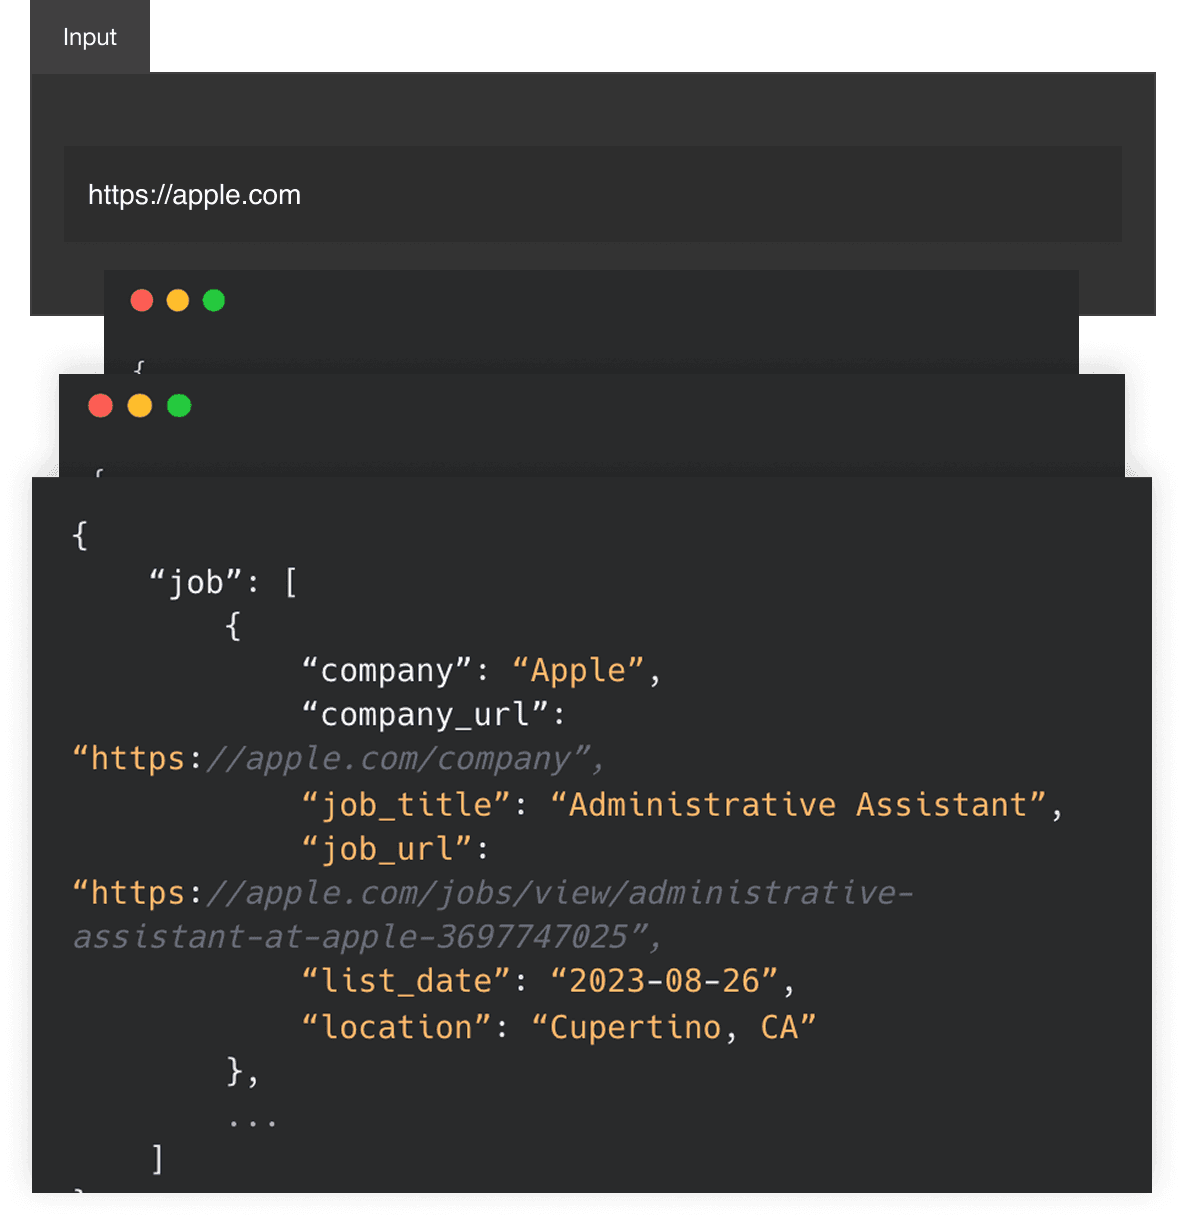Maximize the rear-most code window using green dot

tap(214, 300)
